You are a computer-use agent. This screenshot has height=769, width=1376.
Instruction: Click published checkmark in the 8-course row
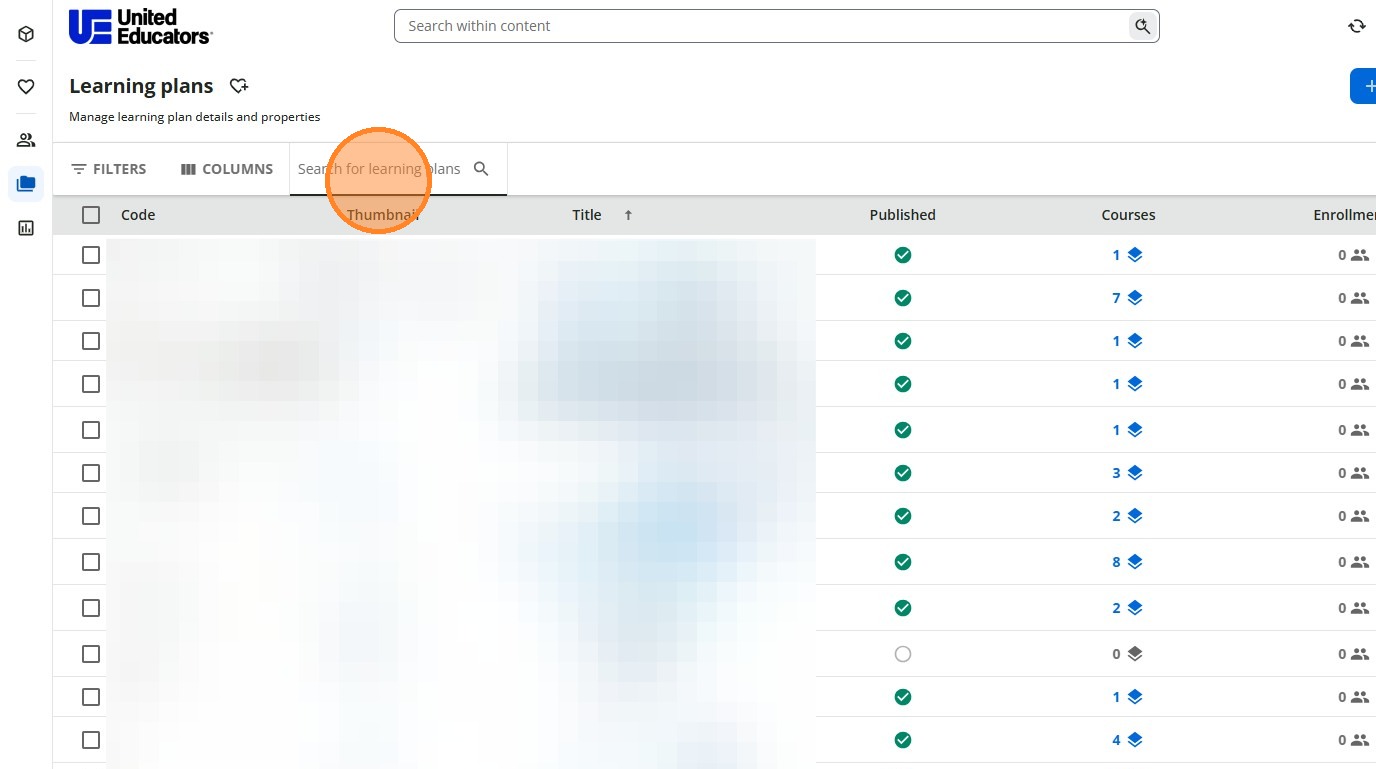903,562
